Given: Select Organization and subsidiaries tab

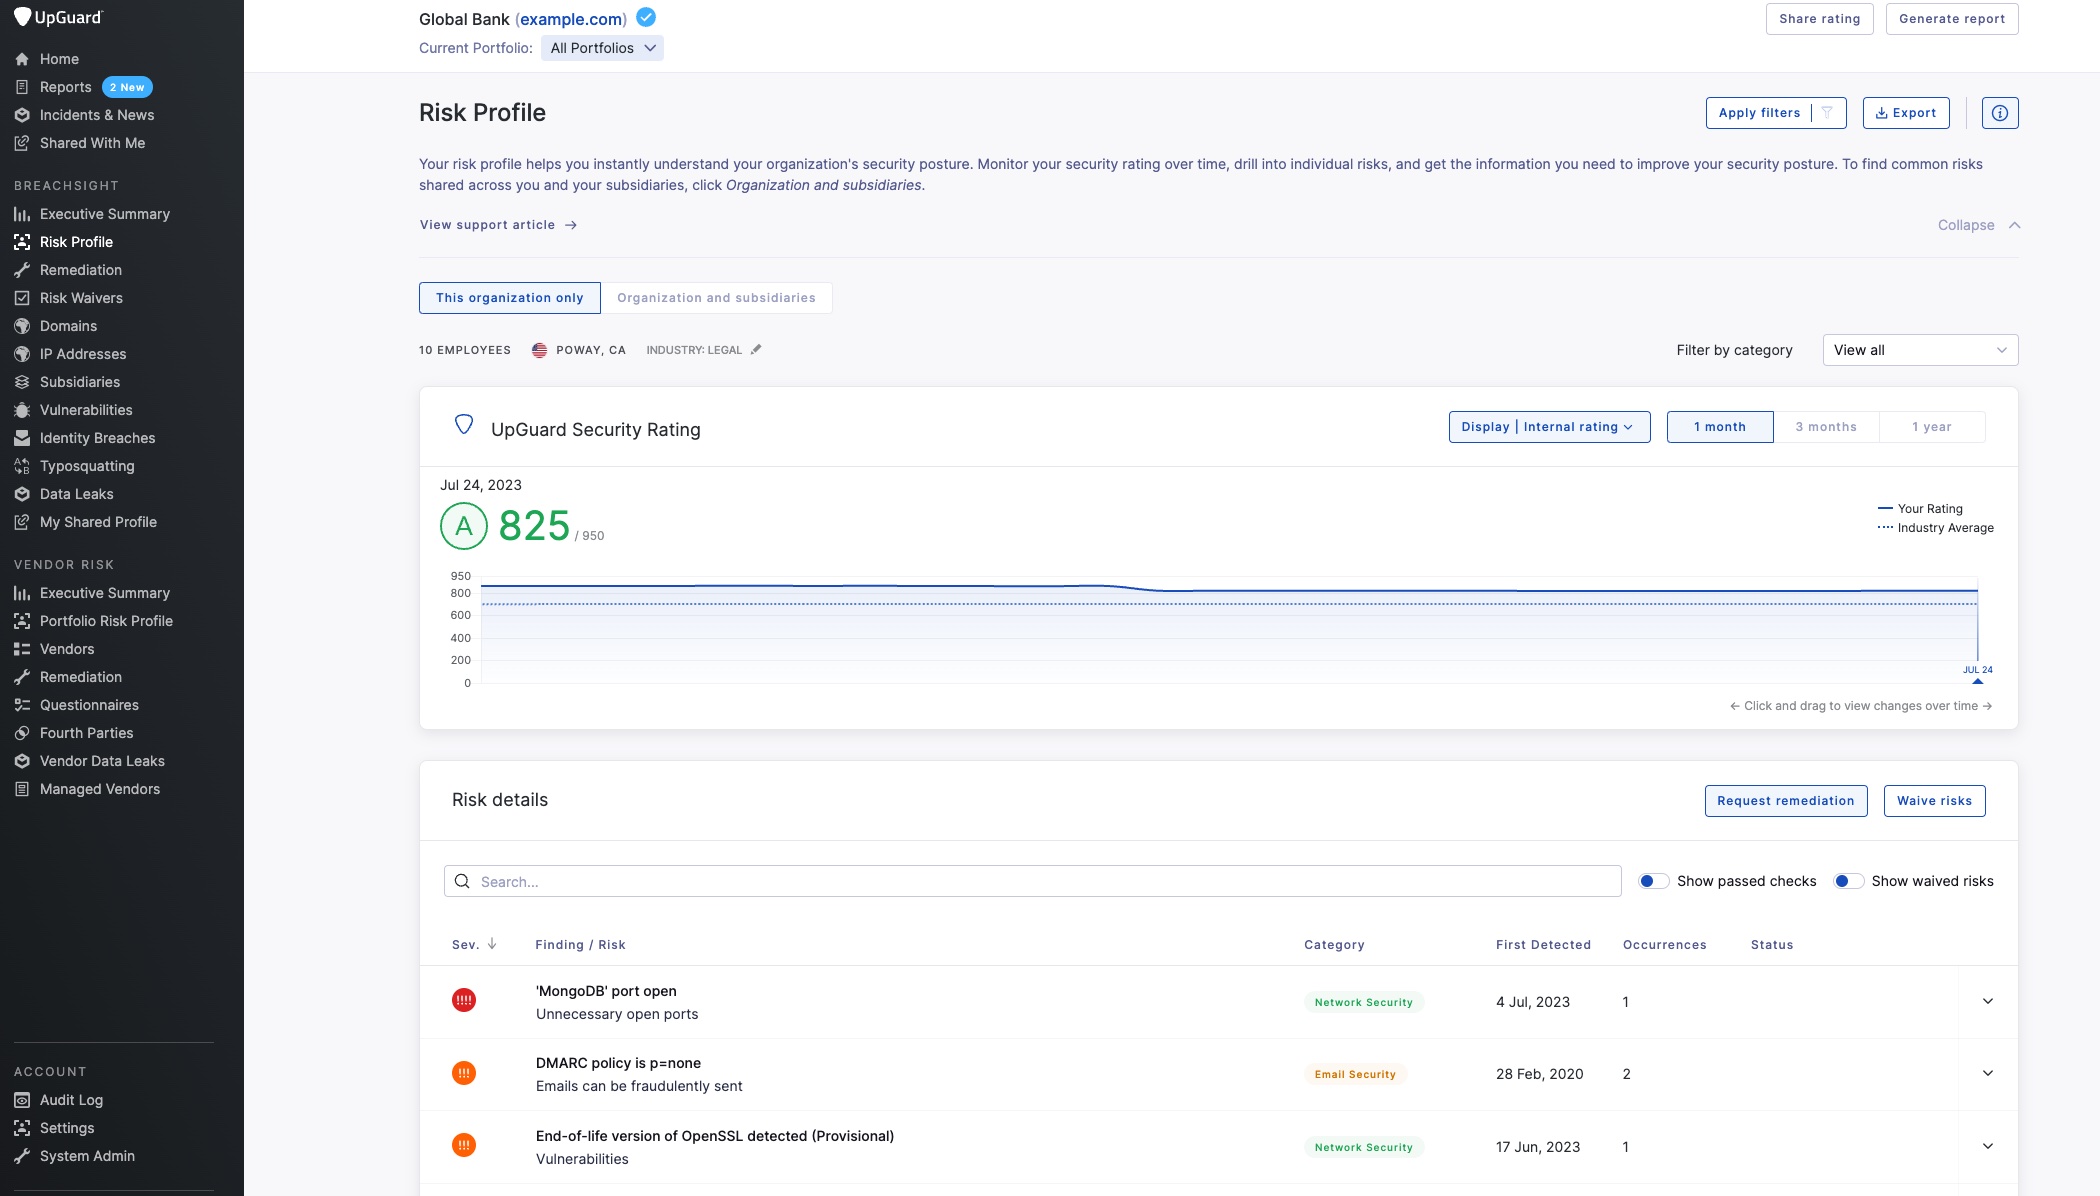Looking at the screenshot, I should point(716,298).
